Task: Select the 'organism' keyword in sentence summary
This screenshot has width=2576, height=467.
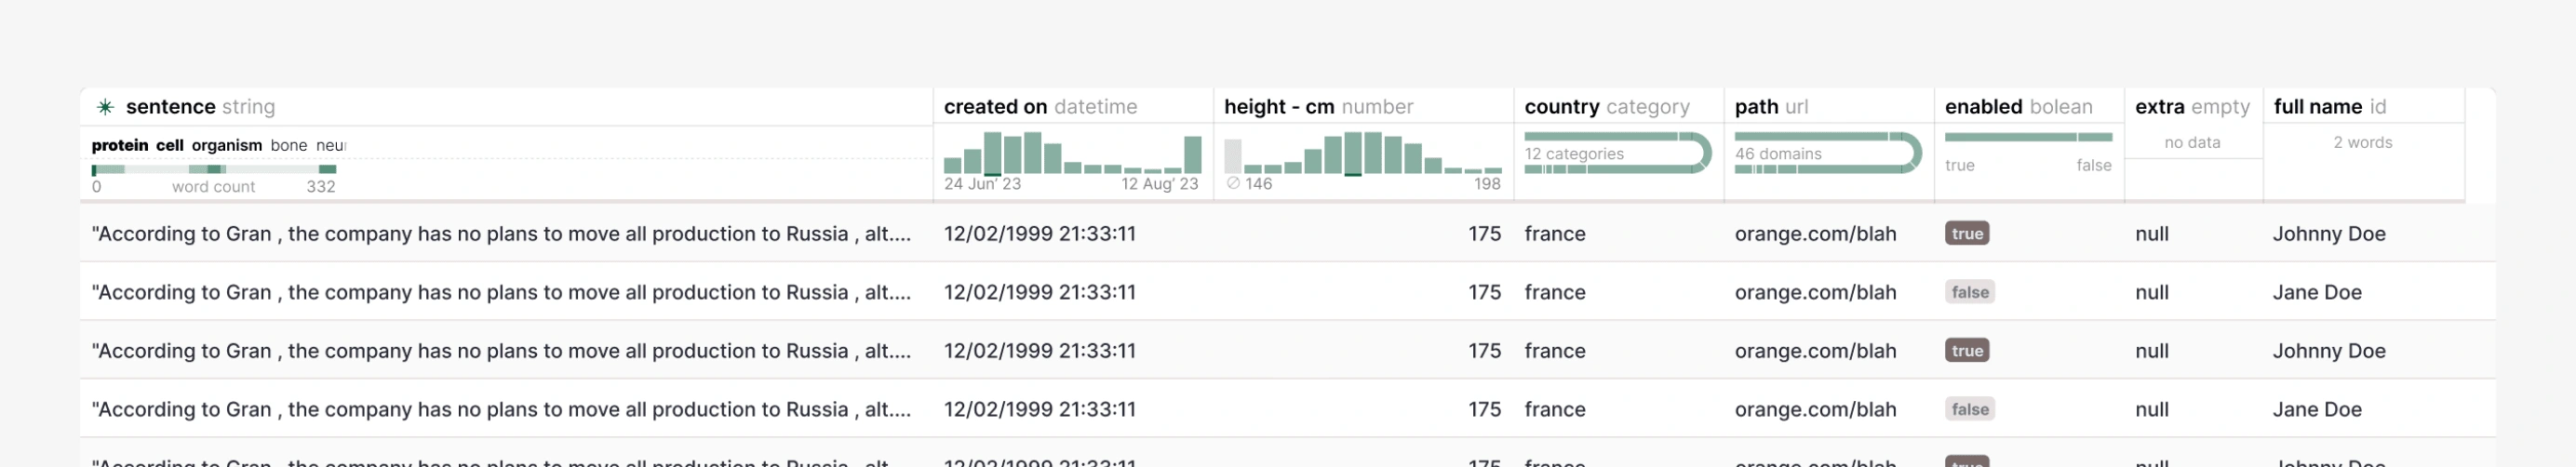Action: (x=226, y=145)
